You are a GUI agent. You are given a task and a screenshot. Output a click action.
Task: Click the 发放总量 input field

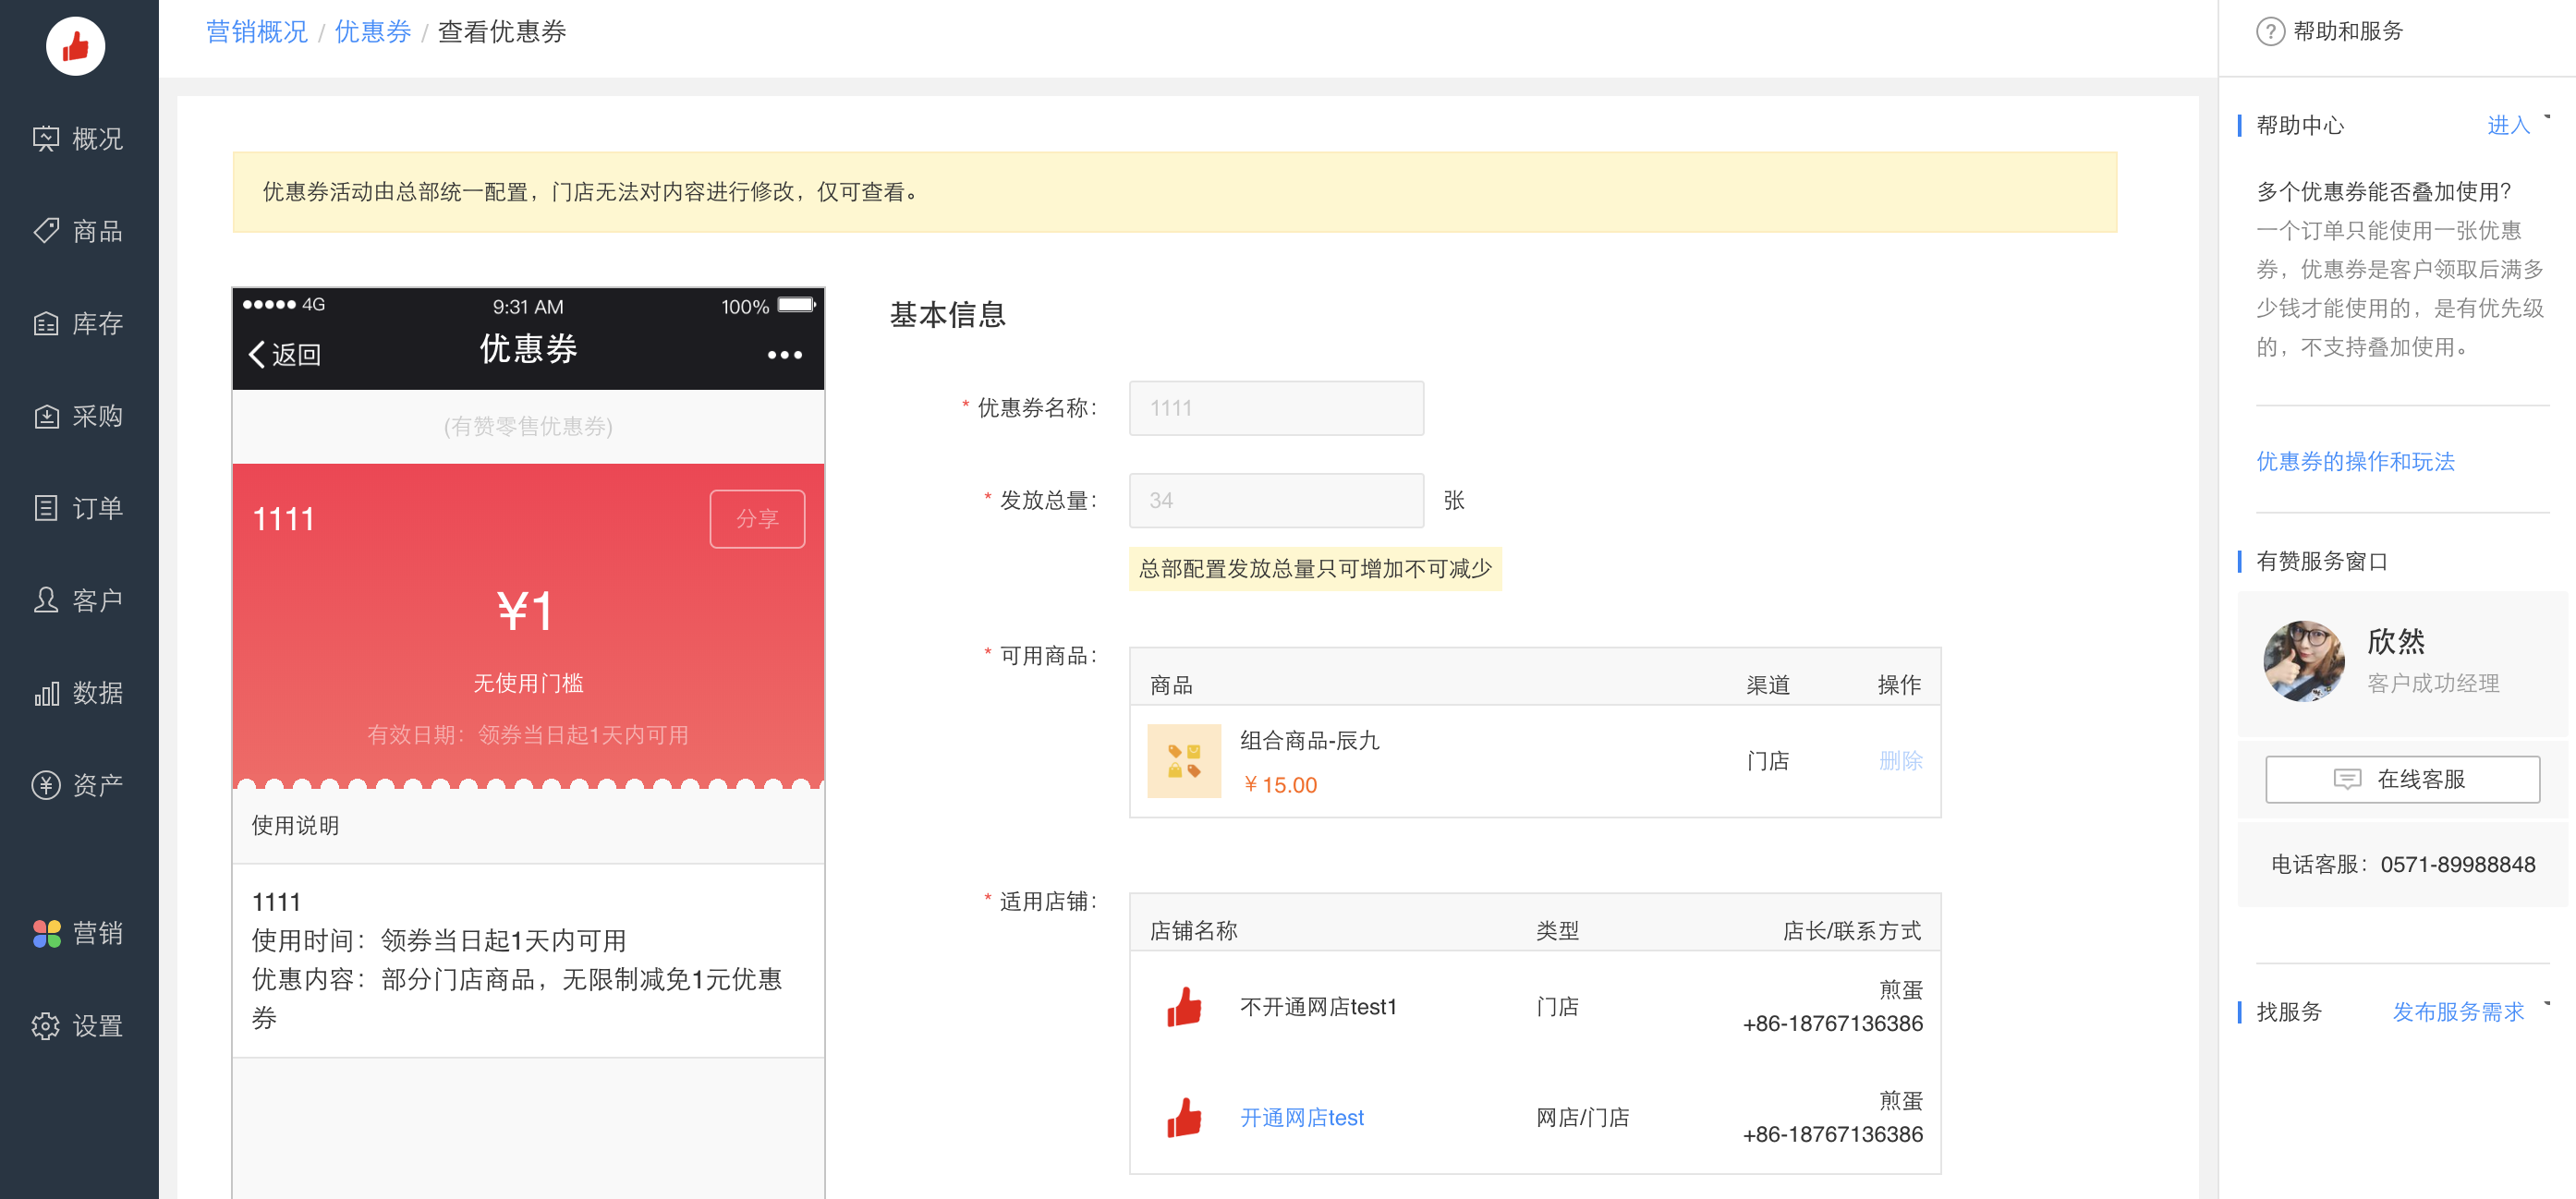tap(1276, 500)
